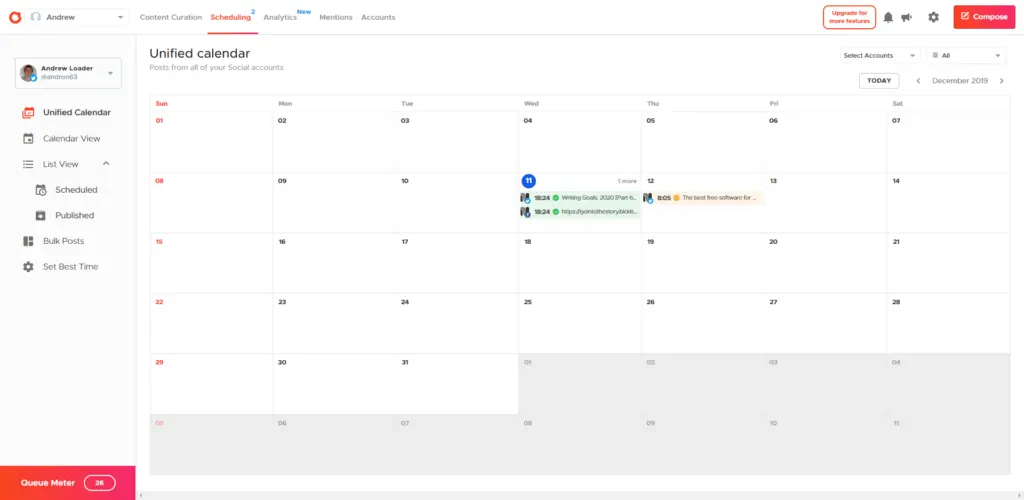Open the Select Accounts dropdown
The width and height of the screenshot is (1024, 500).
click(880, 56)
